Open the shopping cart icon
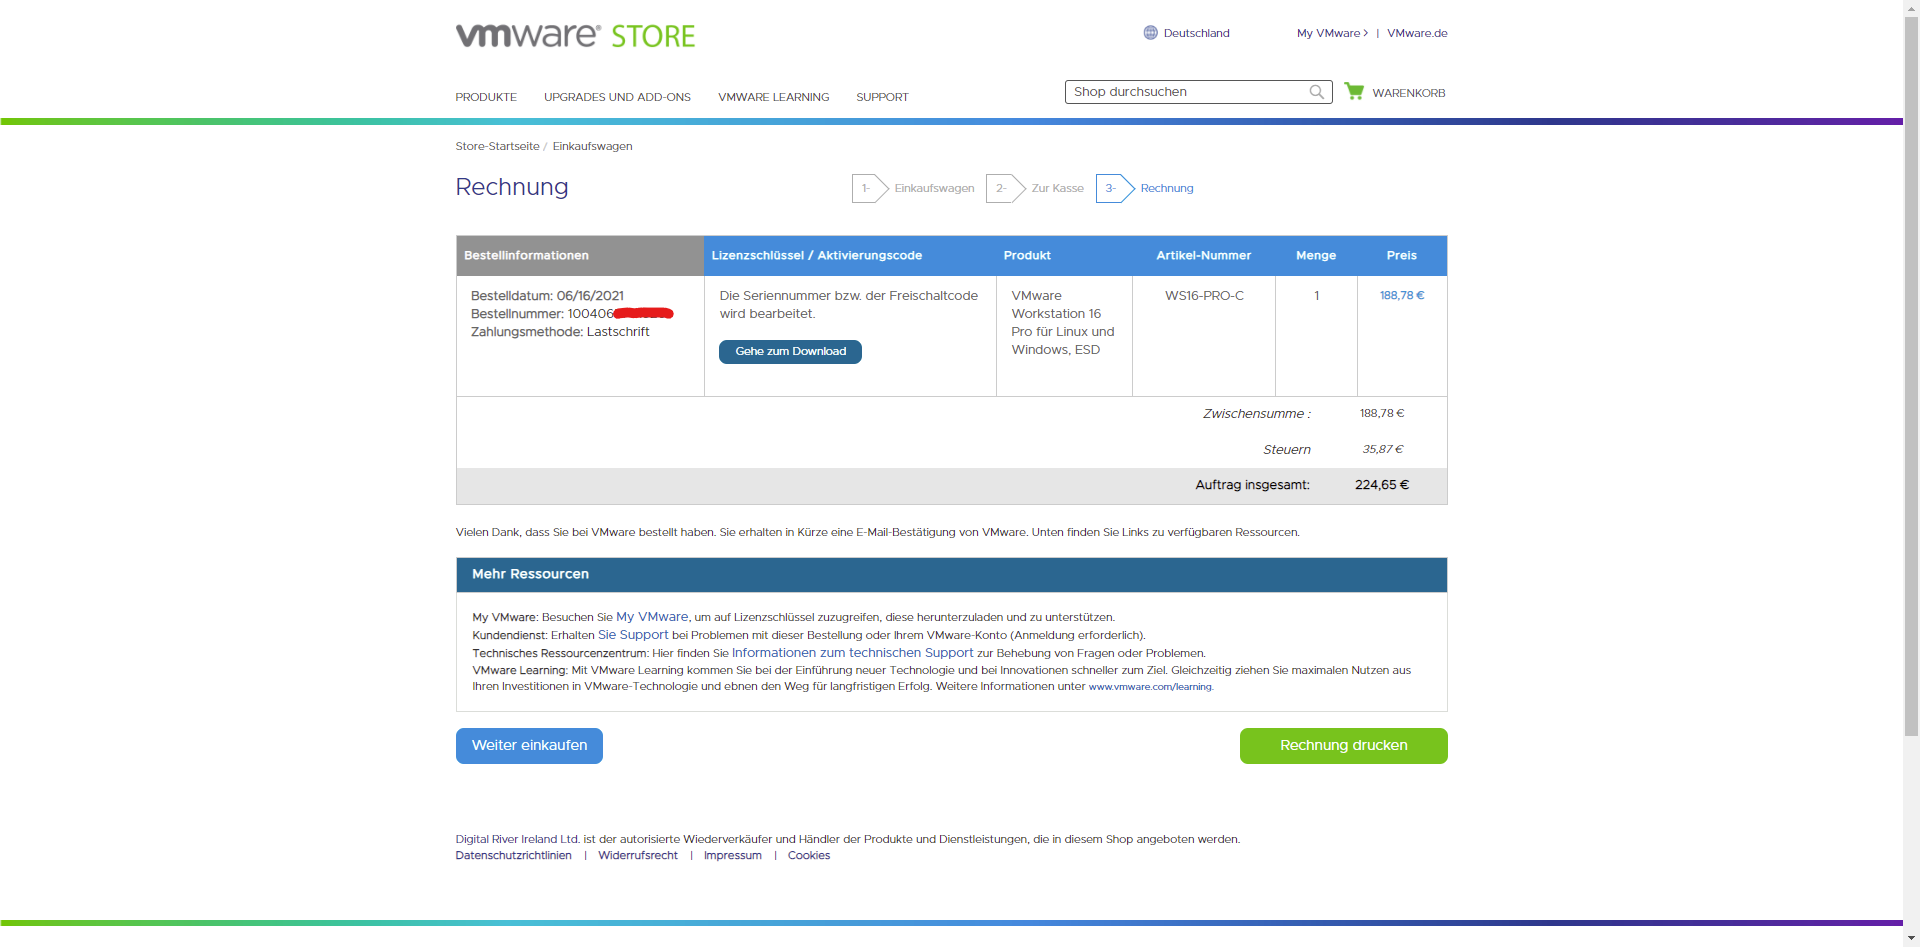This screenshot has width=1920, height=947. [x=1354, y=91]
